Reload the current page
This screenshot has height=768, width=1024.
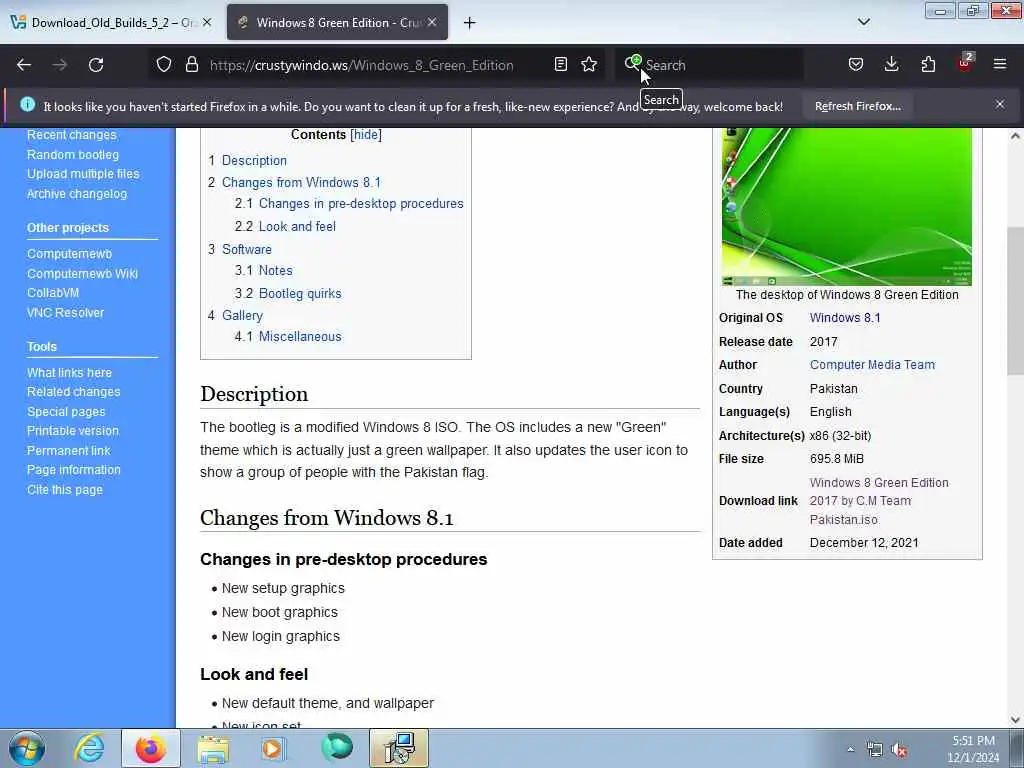pos(96,65)
